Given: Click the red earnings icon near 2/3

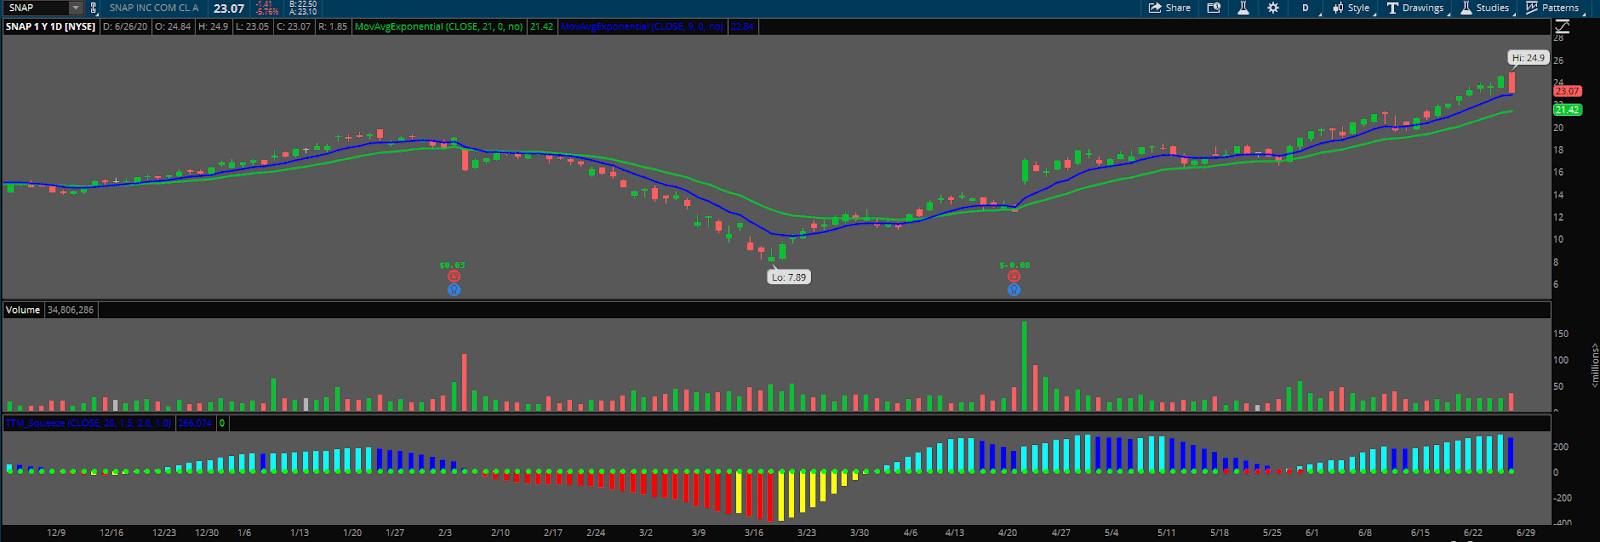Looking at the screenshot, I should pos(454,277).
